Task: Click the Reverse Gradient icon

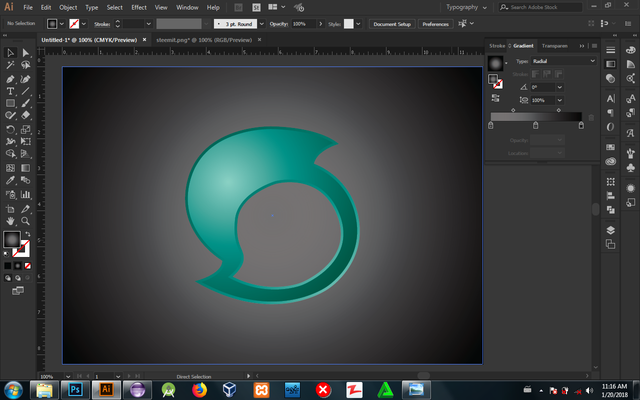Action: click(x=495, y=98)
